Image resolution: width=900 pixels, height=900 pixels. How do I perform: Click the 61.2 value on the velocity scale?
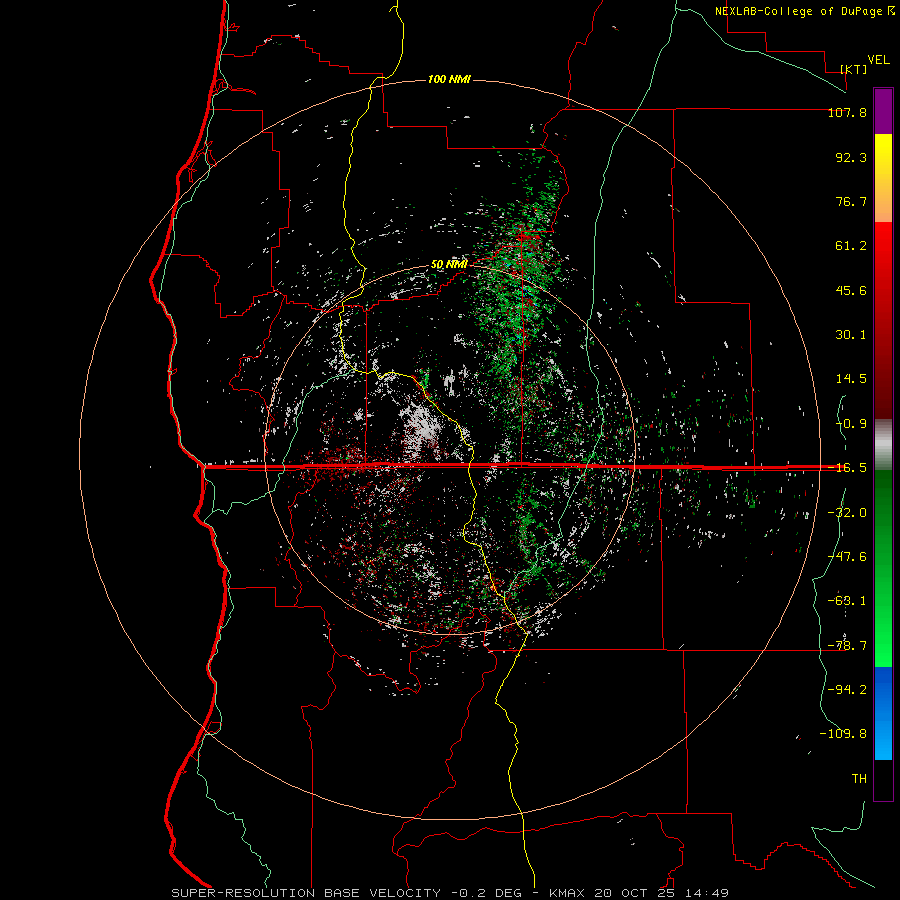point(851,246)
